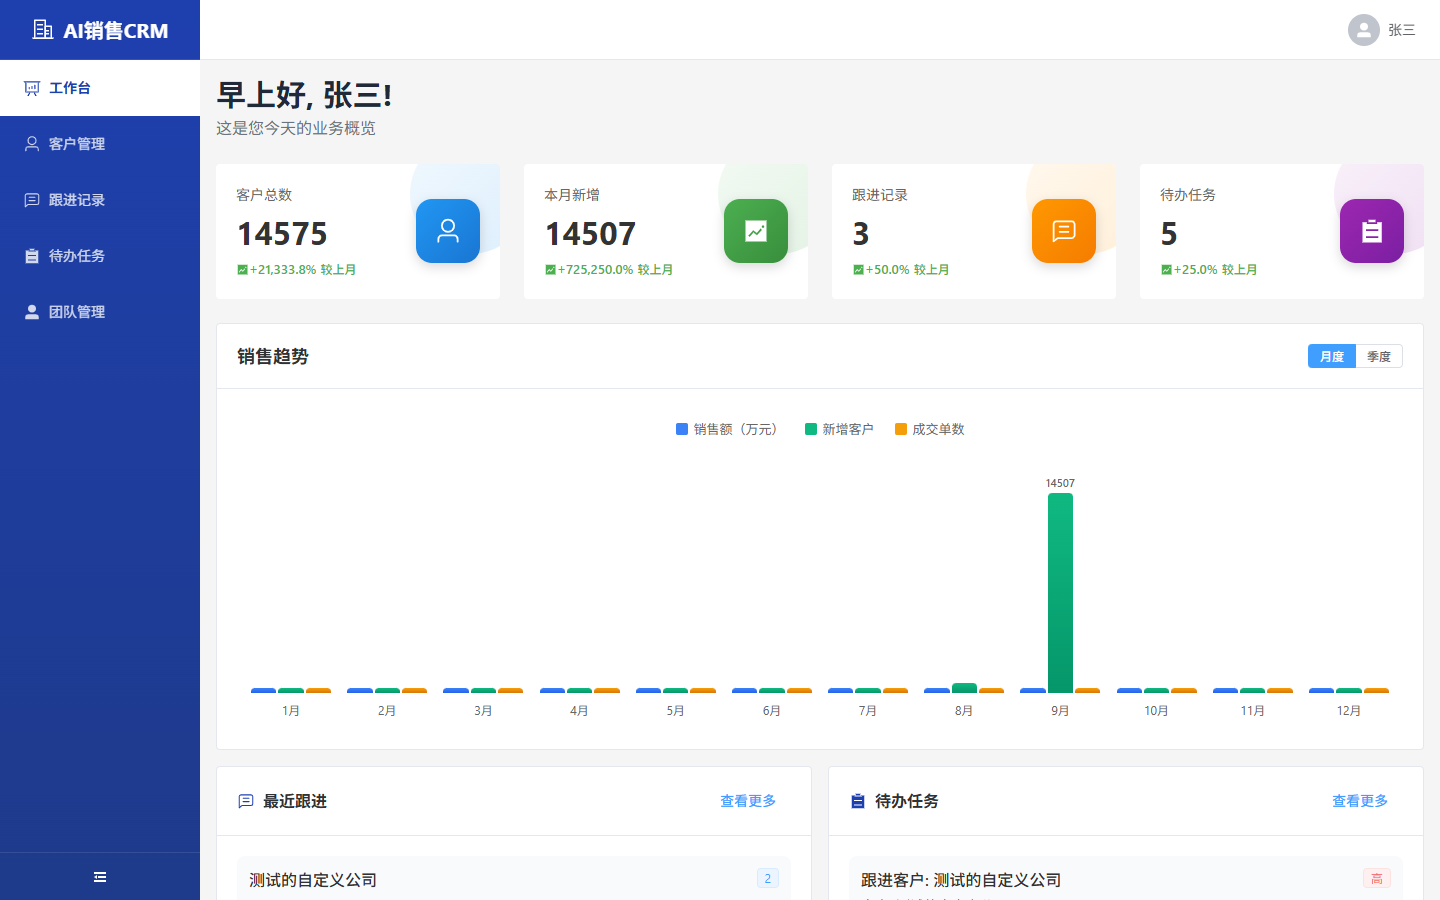Image resolution: width=1440 pixels, height=900 pixels.
Task: Click the 14575 customer total value
Action: tap(282, 234)
